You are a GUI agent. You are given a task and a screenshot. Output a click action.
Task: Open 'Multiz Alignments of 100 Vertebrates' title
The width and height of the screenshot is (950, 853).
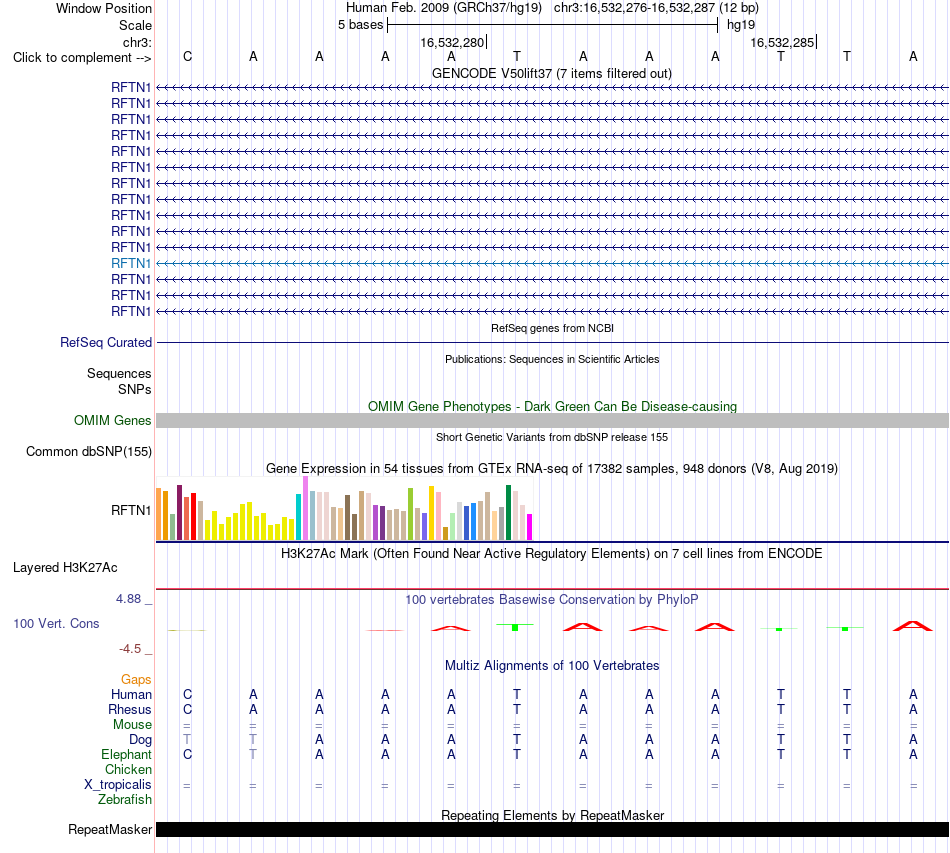click(552, 666)
